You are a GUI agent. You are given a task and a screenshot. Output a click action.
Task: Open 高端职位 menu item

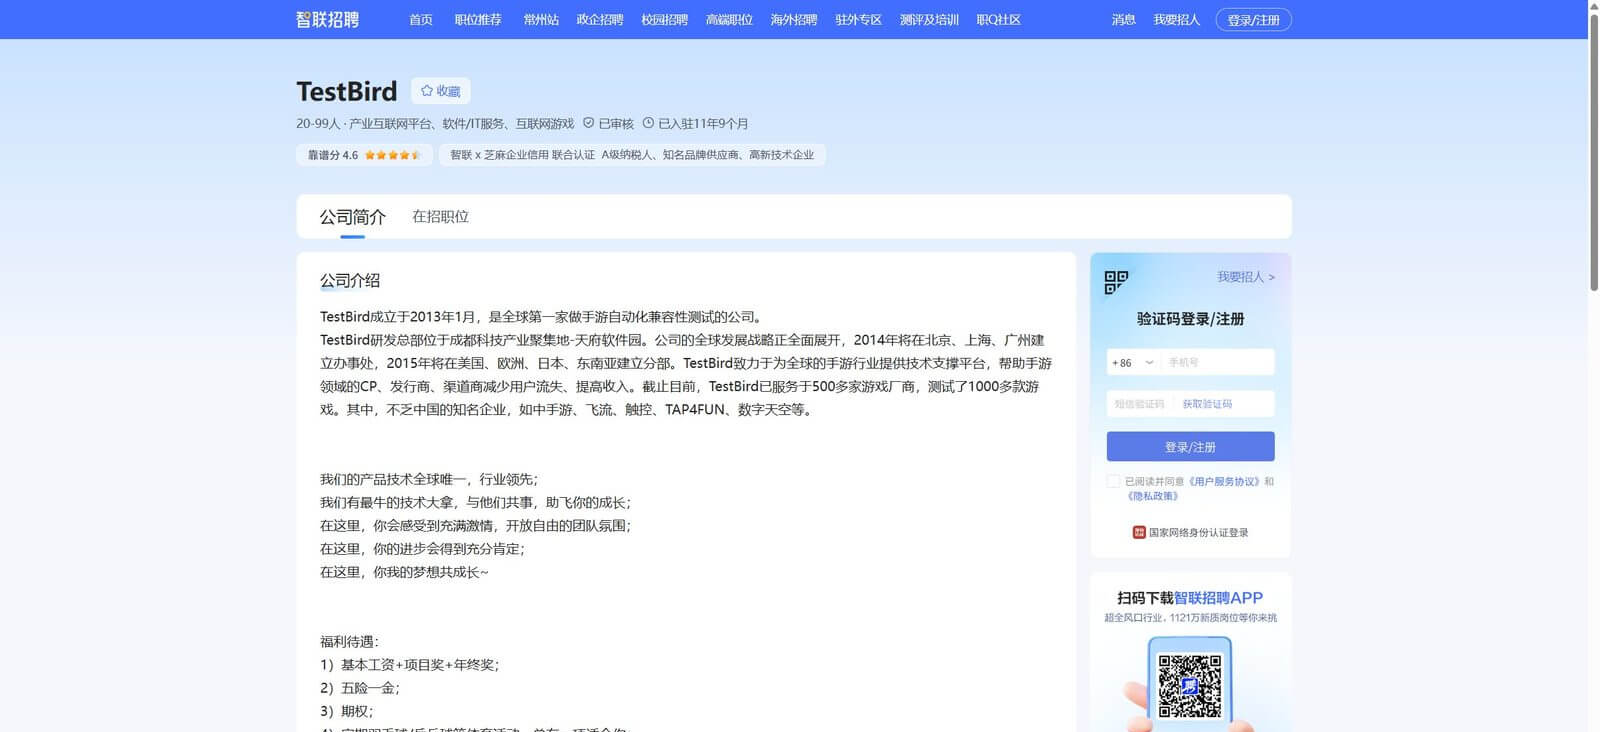click(x=729, y=20)
